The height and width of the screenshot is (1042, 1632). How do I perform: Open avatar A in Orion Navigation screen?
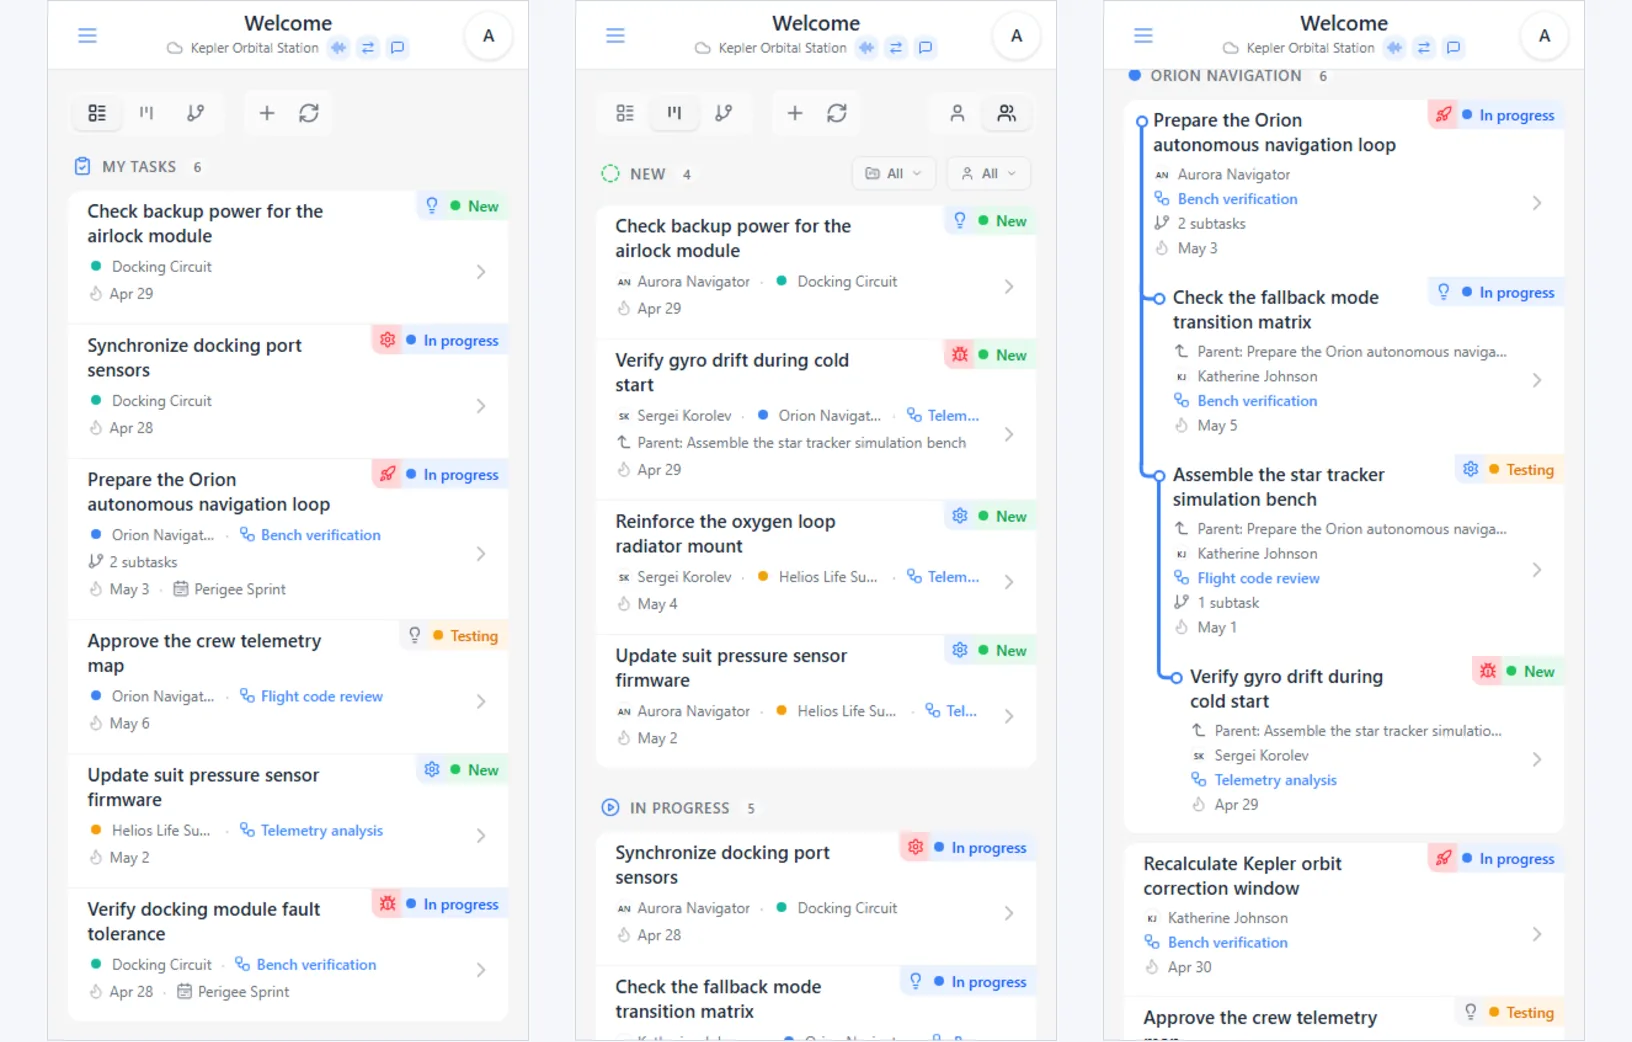[1544, 36]
